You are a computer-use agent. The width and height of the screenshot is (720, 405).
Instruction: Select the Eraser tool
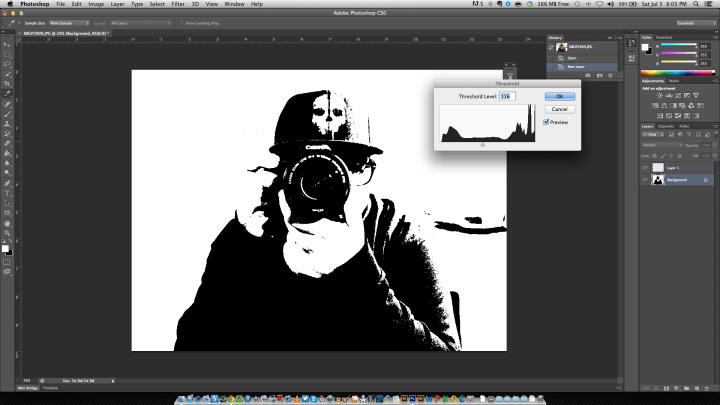coord(7,144)
